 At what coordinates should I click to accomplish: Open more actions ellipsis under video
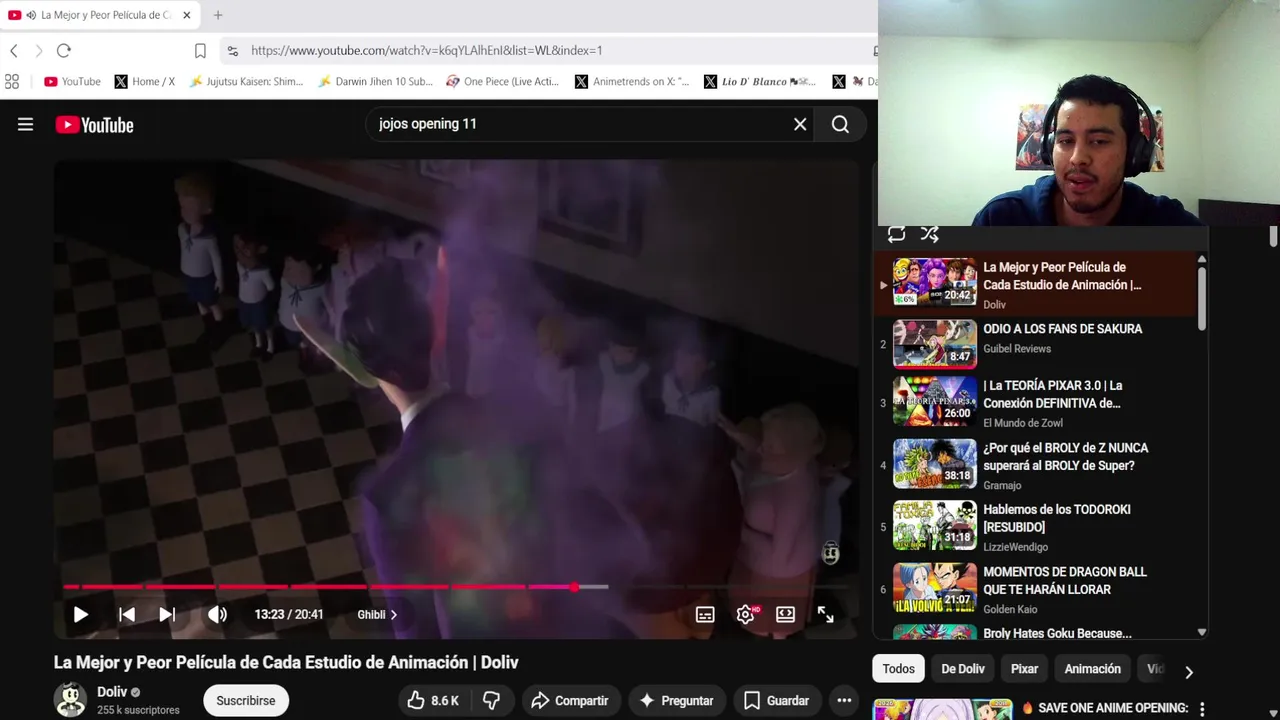pyautogui.click(x=844, y=701)
